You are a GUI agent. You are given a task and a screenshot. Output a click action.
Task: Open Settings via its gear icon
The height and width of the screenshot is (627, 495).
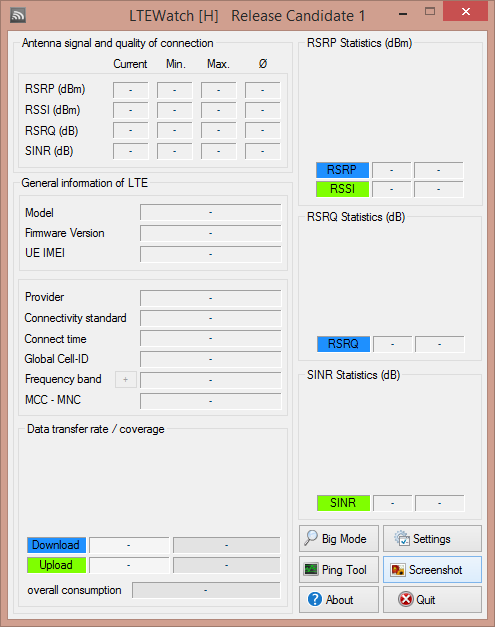[x=402, y=538]
